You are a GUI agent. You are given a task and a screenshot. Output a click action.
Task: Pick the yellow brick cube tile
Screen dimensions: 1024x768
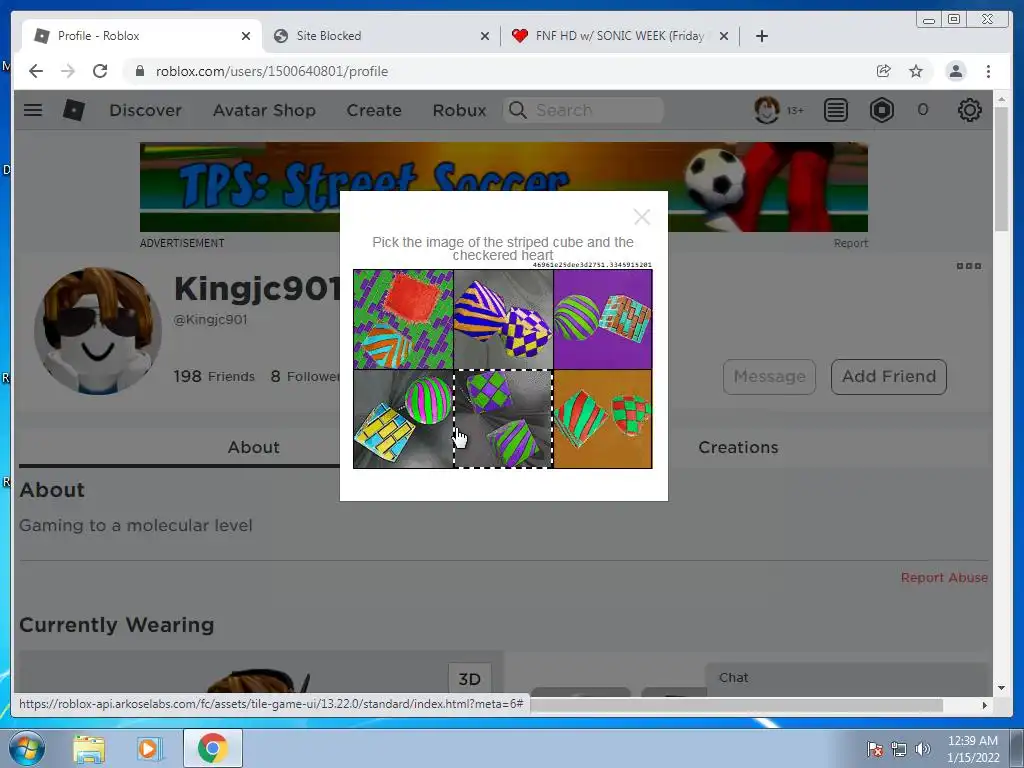[x=403, y=419]
